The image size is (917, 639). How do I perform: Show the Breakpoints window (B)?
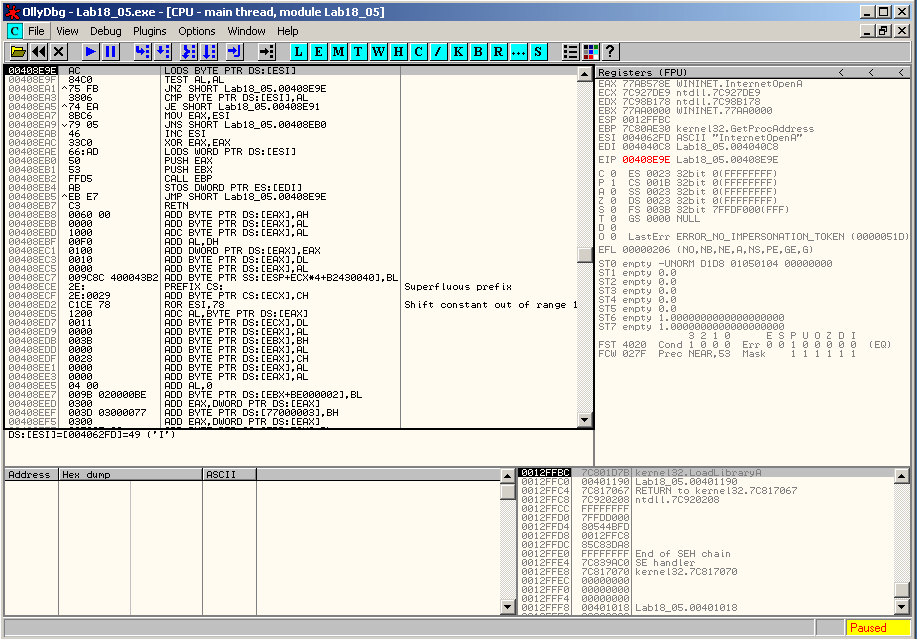pos(479,51)
